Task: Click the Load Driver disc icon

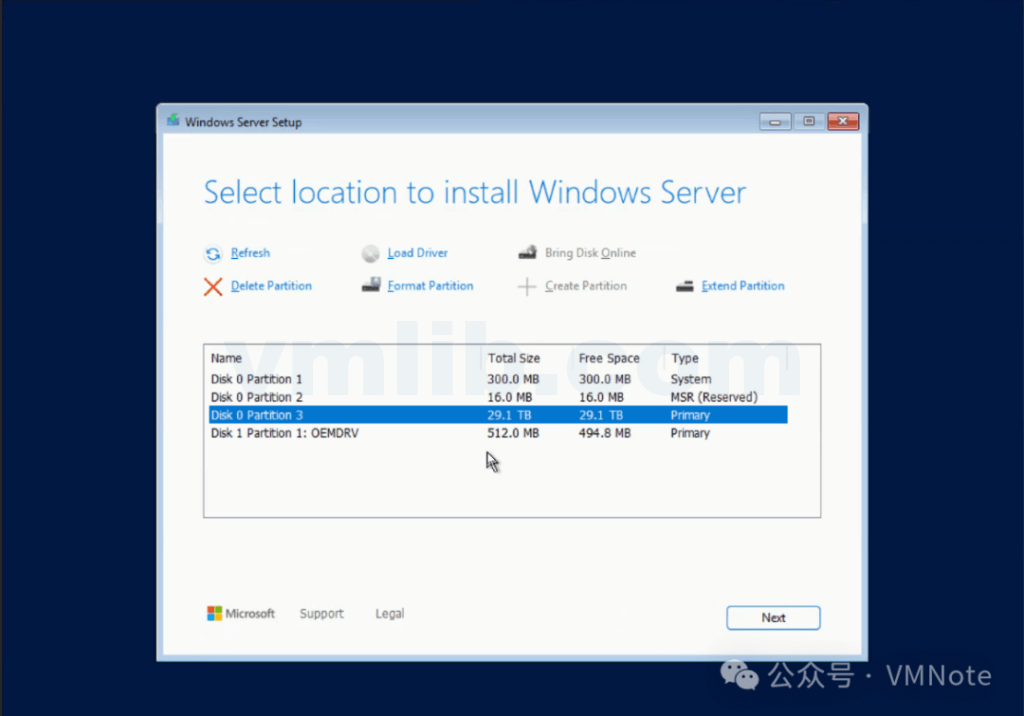Action: point(370,254)
